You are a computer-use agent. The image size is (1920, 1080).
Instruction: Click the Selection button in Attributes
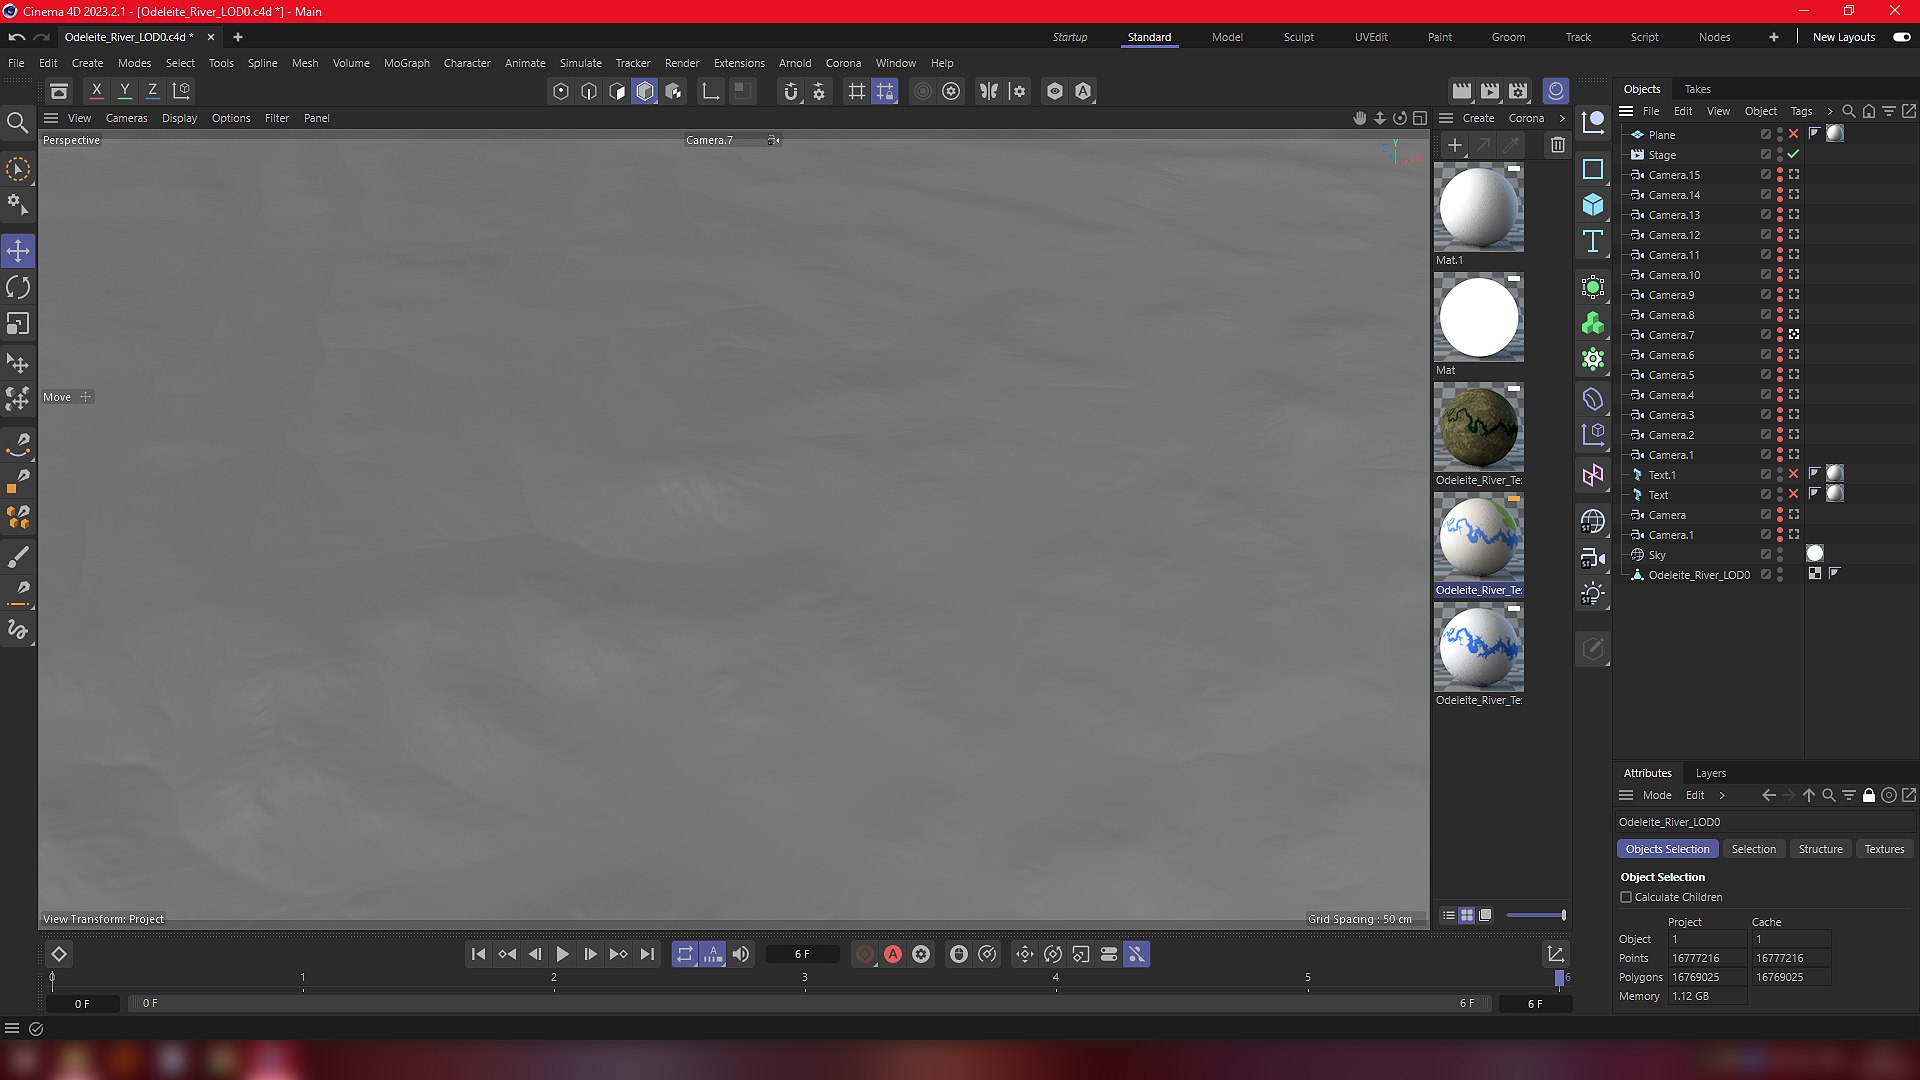[x=1753, y=849]
